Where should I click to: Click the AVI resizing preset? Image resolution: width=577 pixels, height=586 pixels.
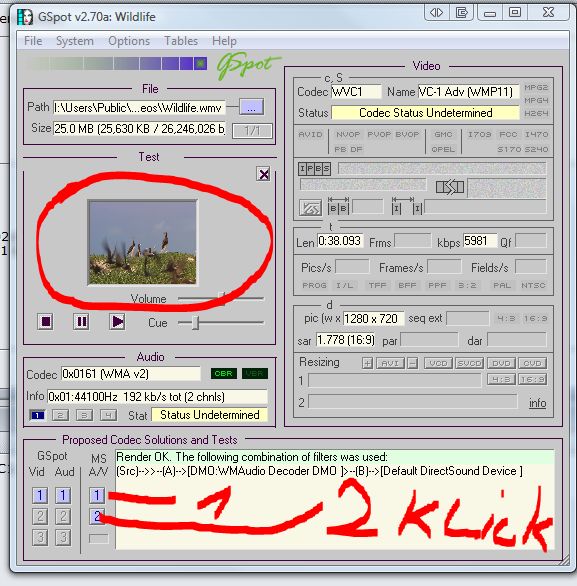click(390, 363)
